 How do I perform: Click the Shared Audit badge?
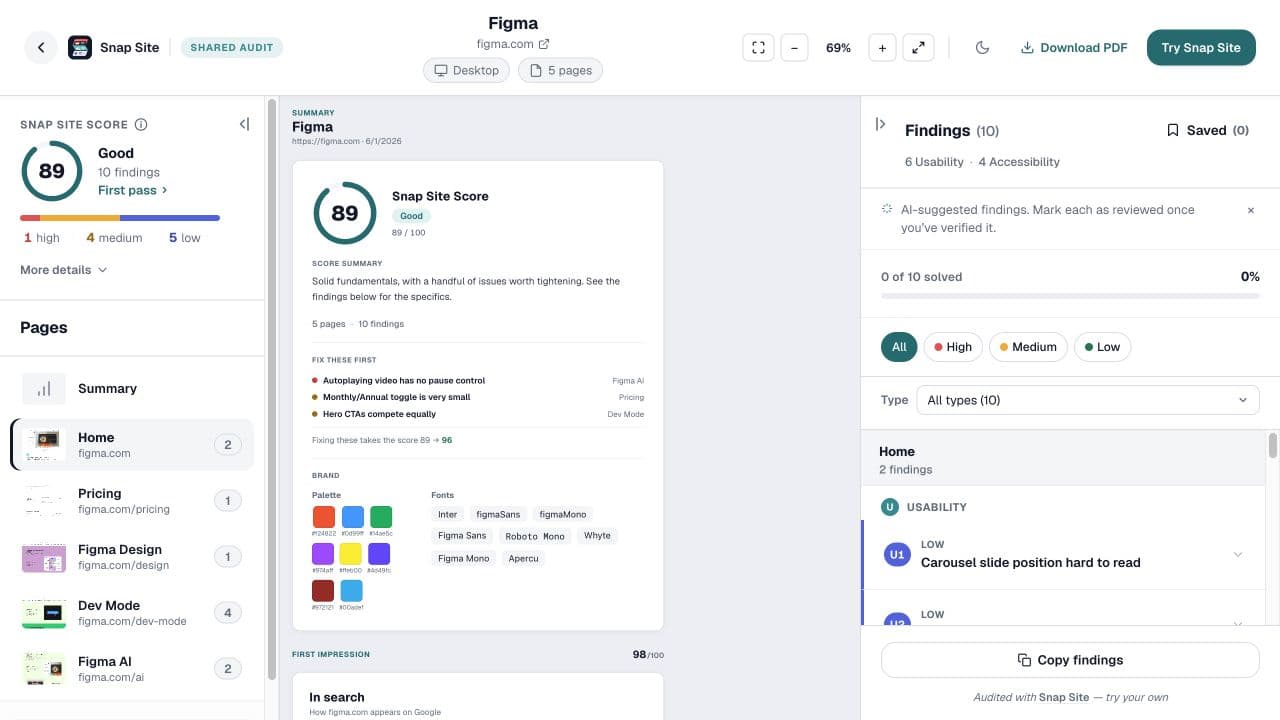232,47
